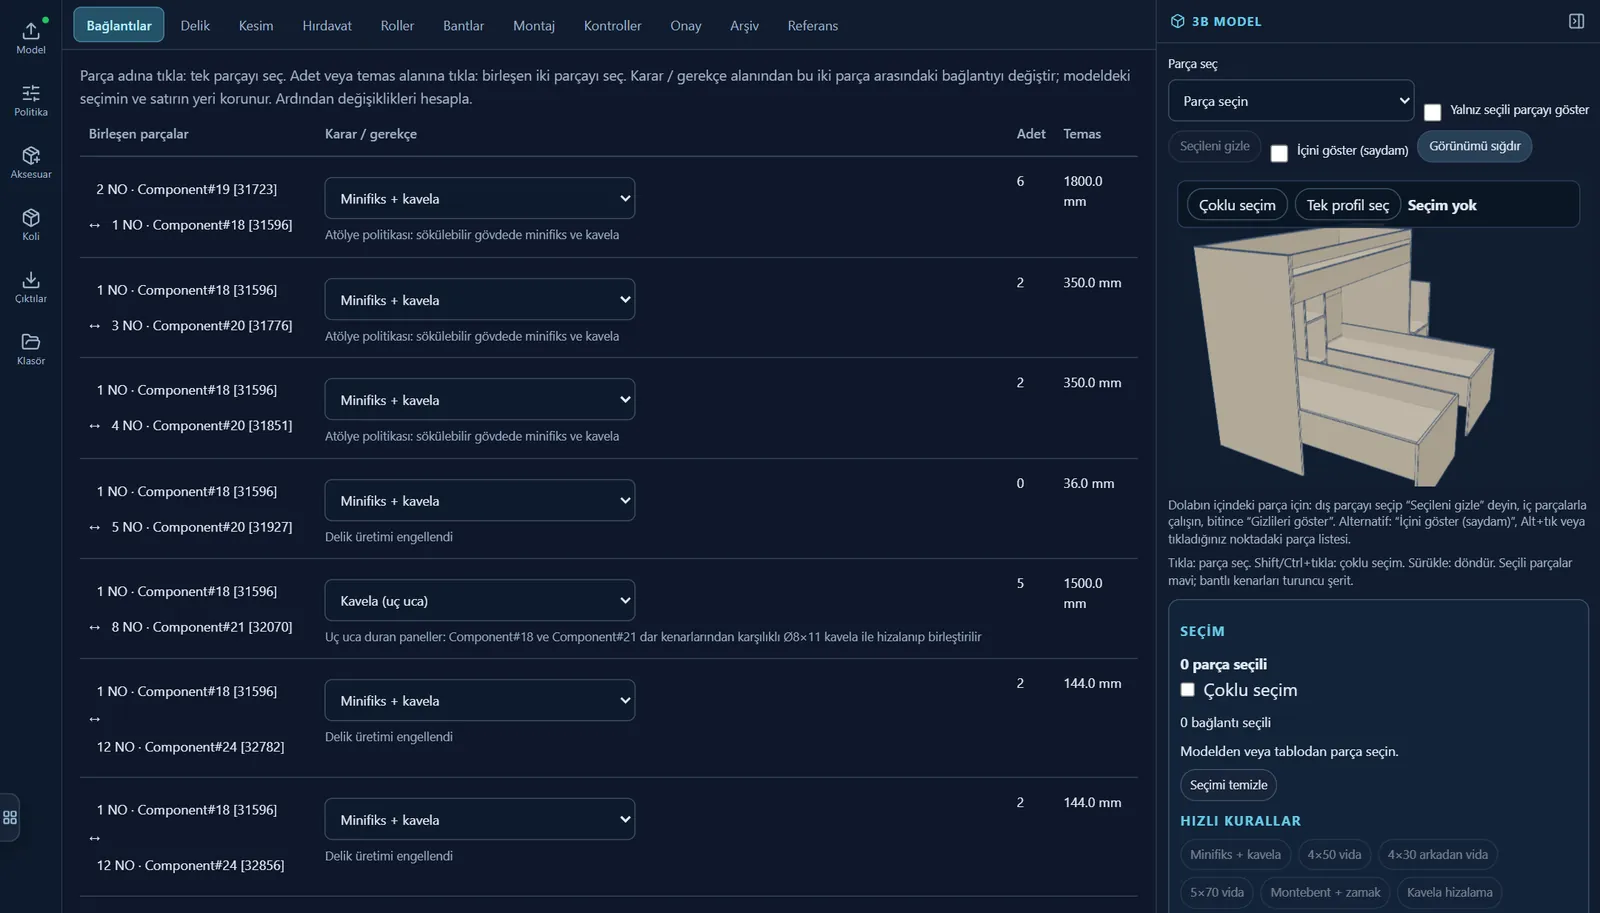Select part '2 NO · Component#19 [31723]'
The image size is (1600, 913).
click(x=187, y=189)
